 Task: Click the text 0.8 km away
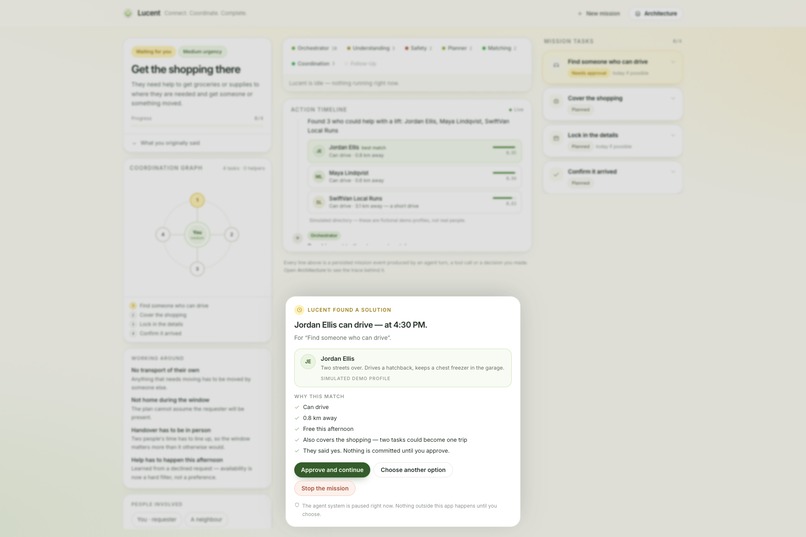click(320, 418)
